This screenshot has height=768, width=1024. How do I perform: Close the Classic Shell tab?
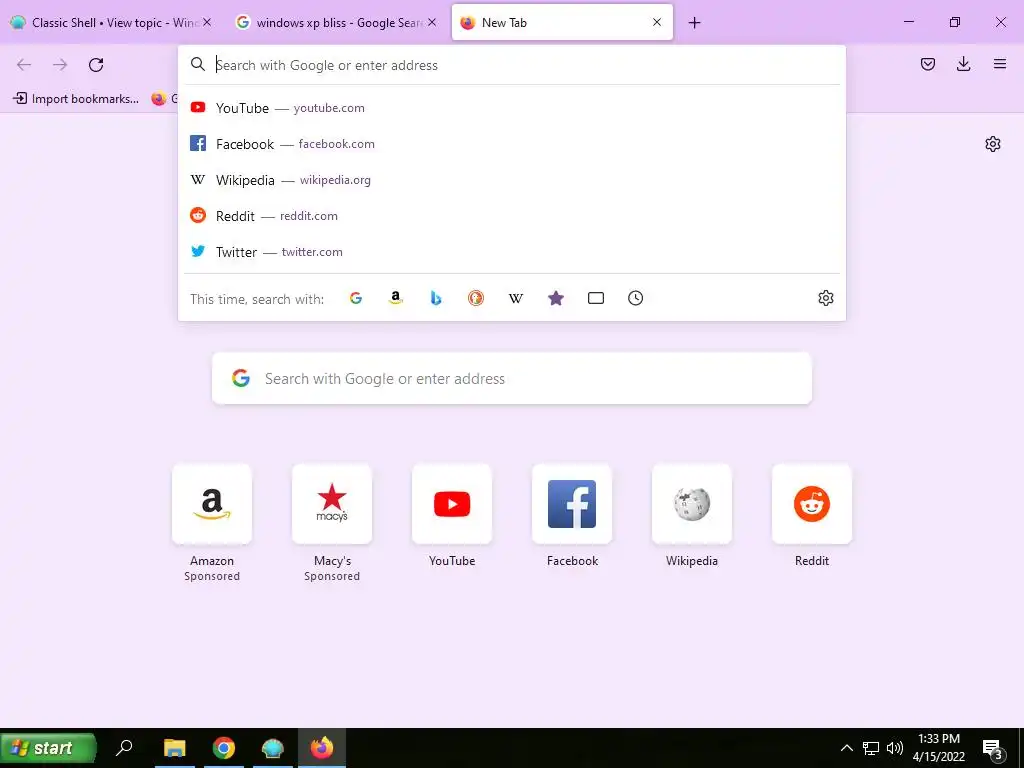pyautogui.click(x=206, y=22)
